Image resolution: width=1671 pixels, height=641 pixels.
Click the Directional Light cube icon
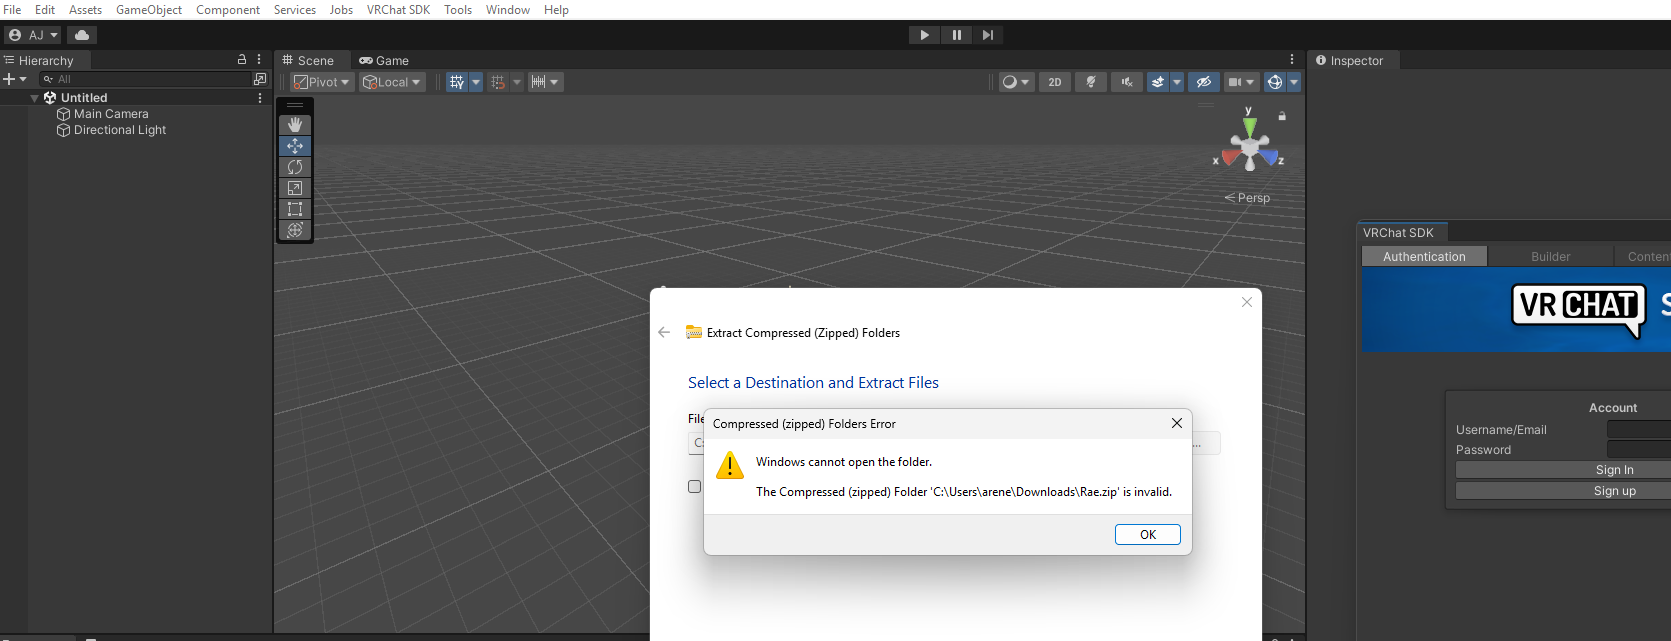(64, 130)
